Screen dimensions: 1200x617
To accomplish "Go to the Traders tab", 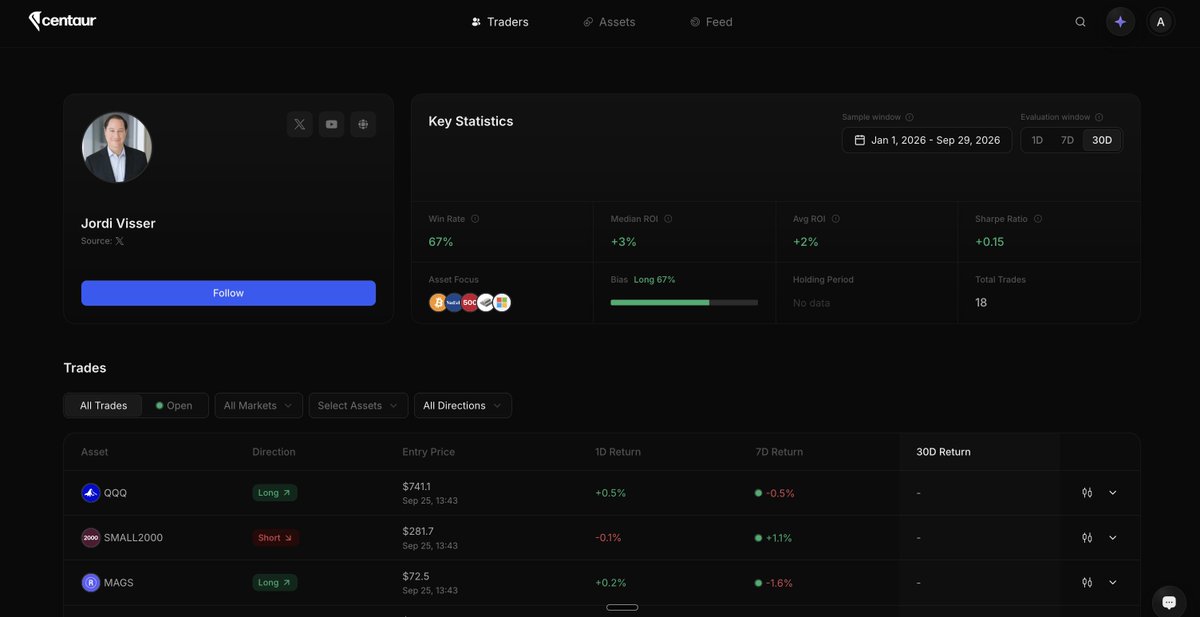I will (499, 22).
